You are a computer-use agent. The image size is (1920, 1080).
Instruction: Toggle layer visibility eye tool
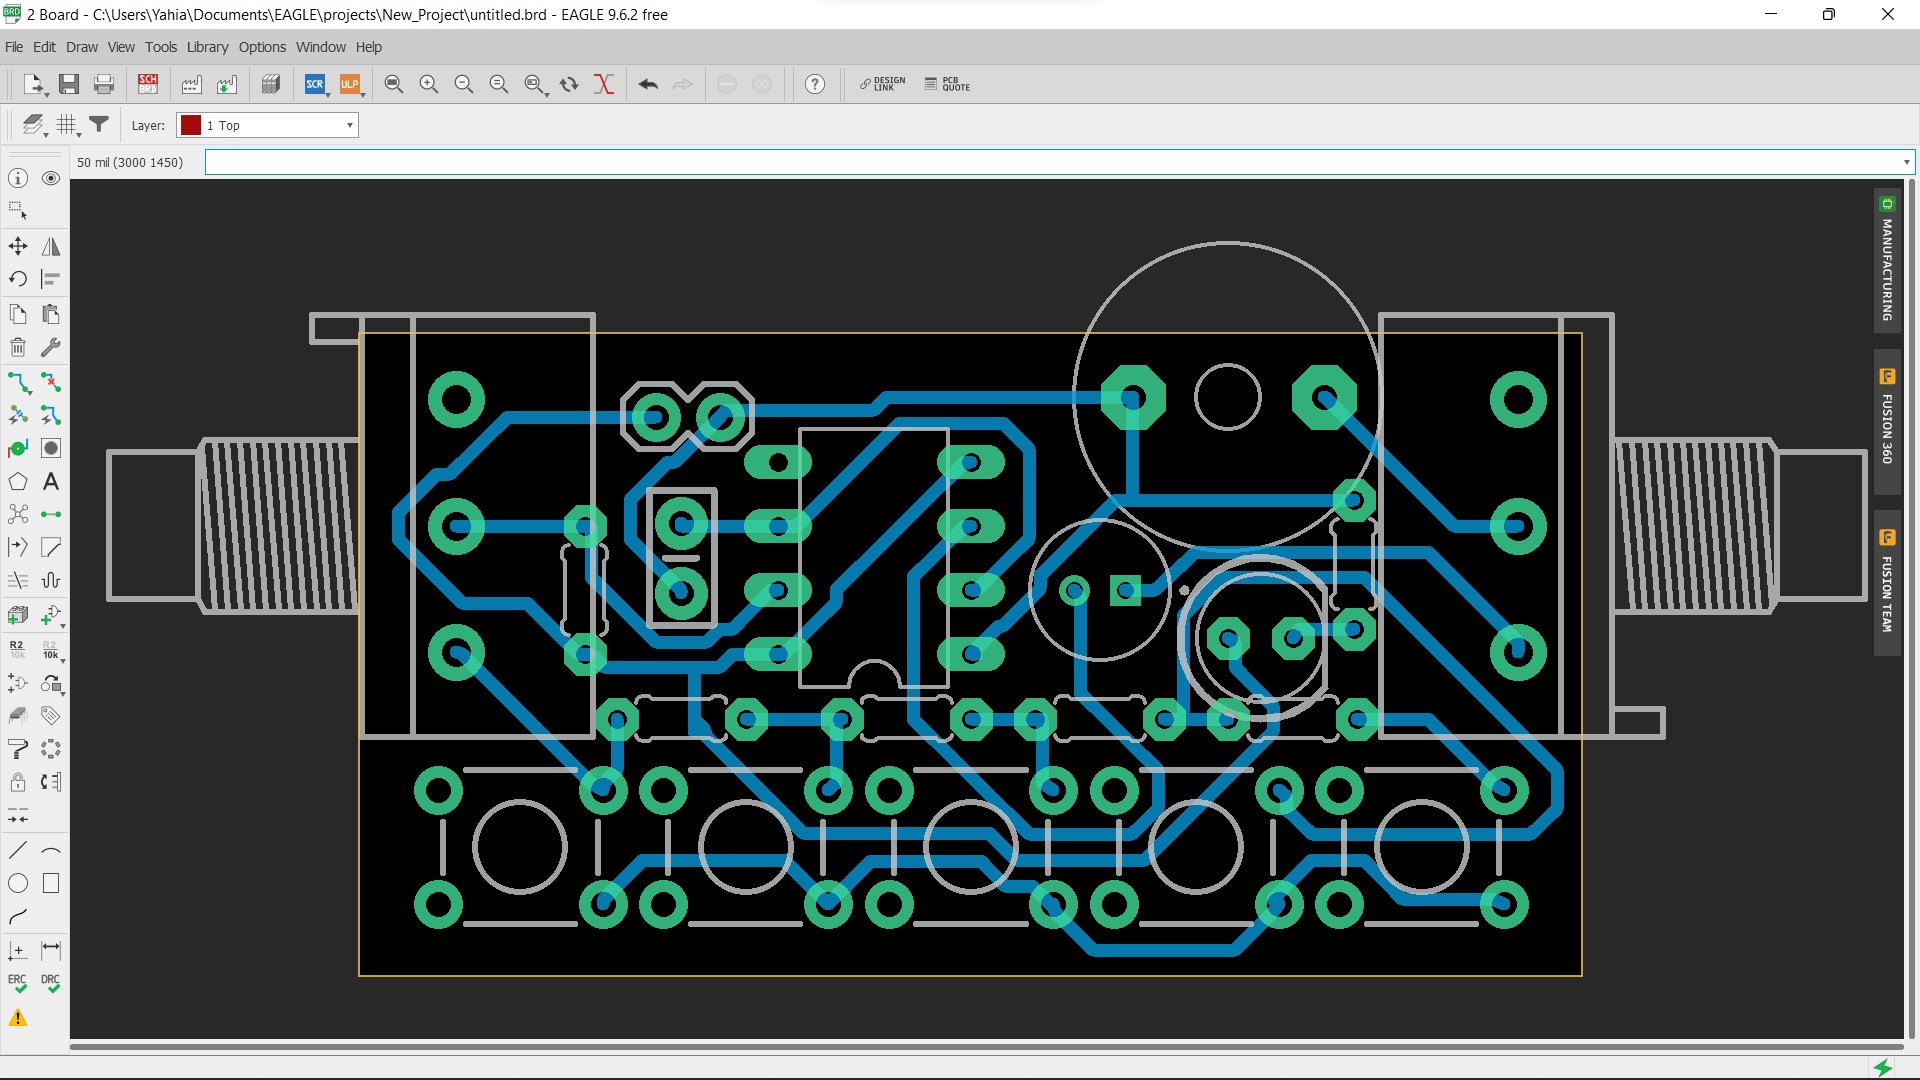point(51,178)
